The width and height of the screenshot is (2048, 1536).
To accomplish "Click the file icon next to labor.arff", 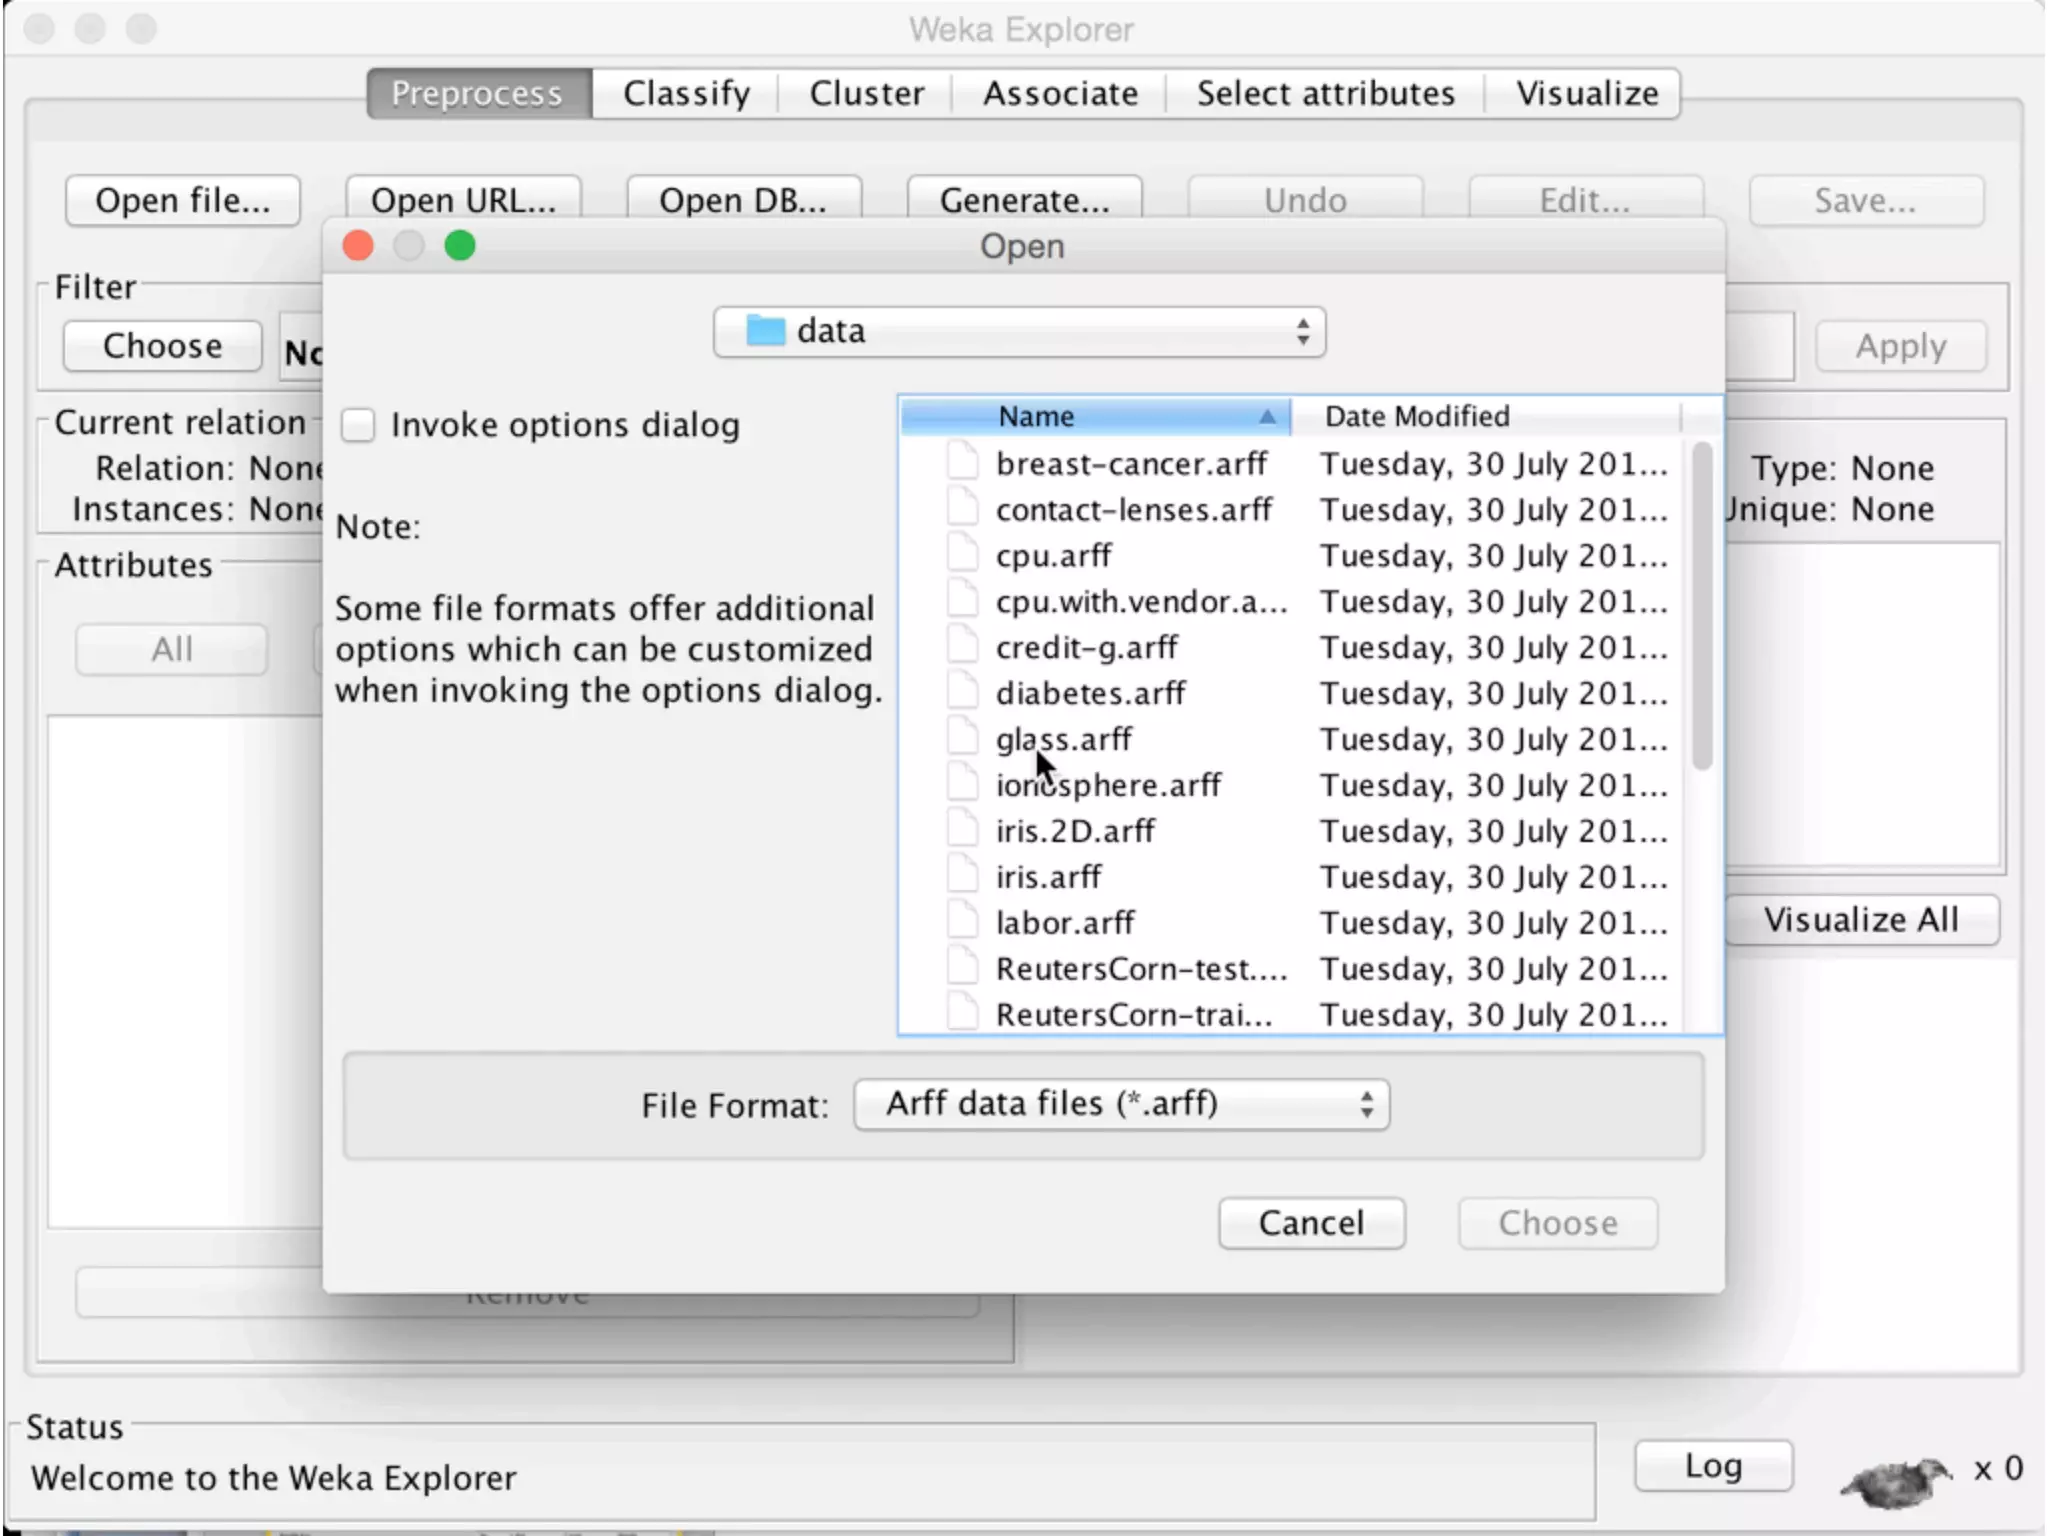I will 962,922.
